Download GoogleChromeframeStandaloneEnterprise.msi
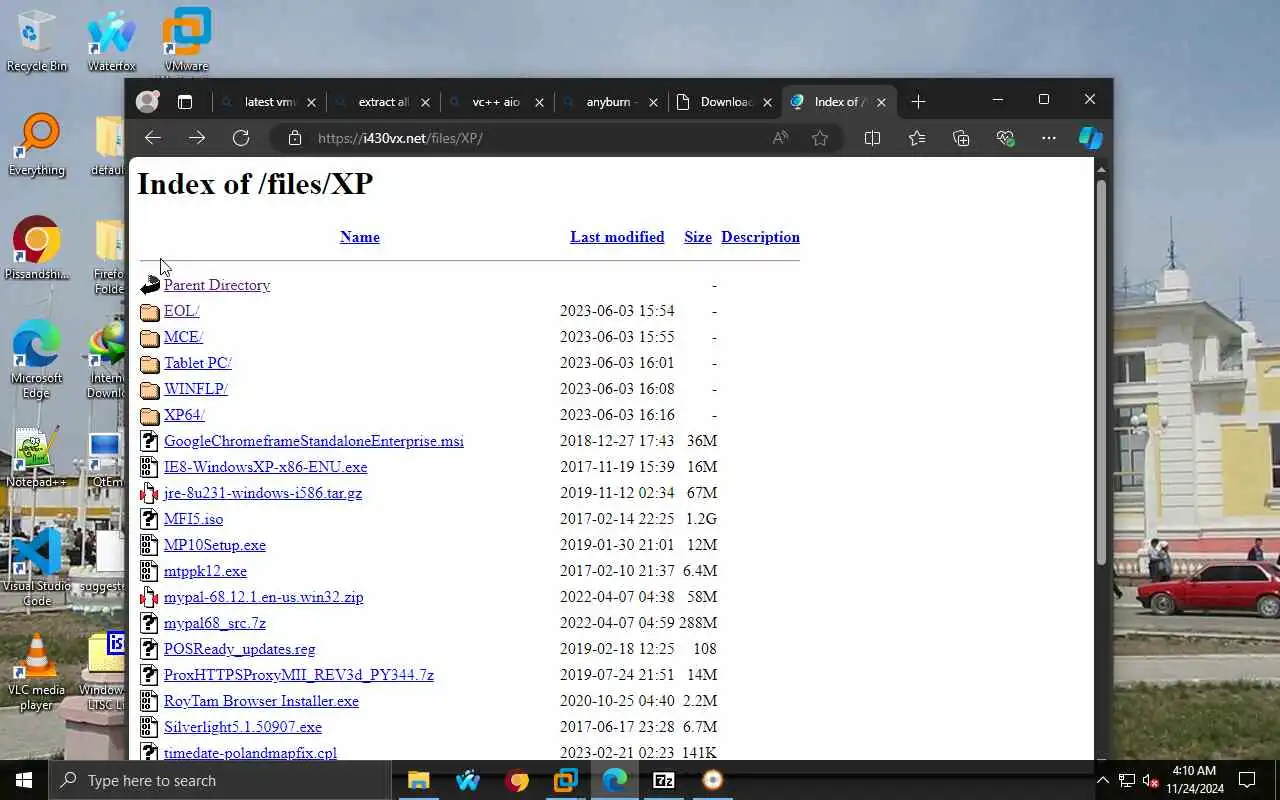 [x=314, y=441]
